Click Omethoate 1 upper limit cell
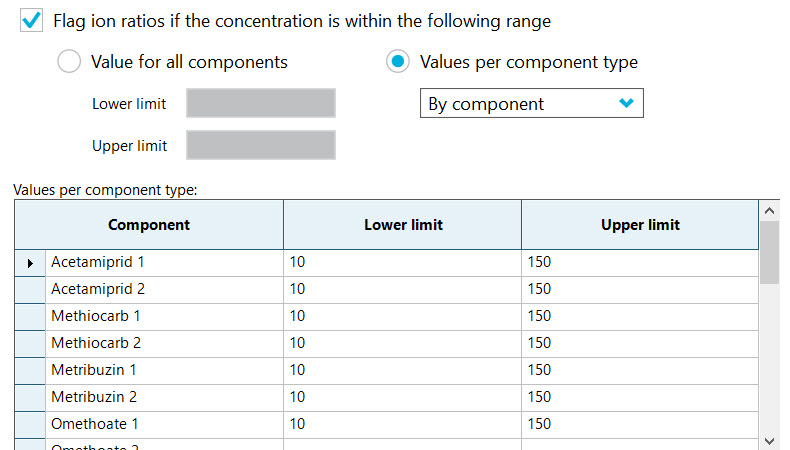Screen dimensions: 790x450 (x=640, y=424)
